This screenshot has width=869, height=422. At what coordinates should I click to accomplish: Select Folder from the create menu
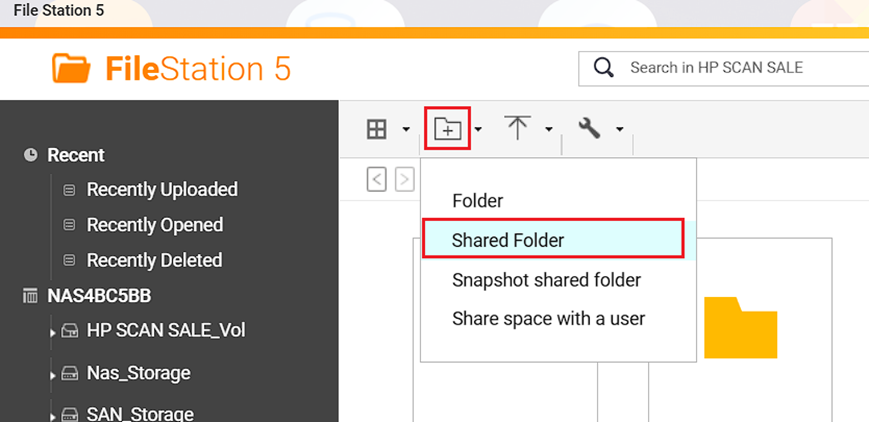pos(477,201)
